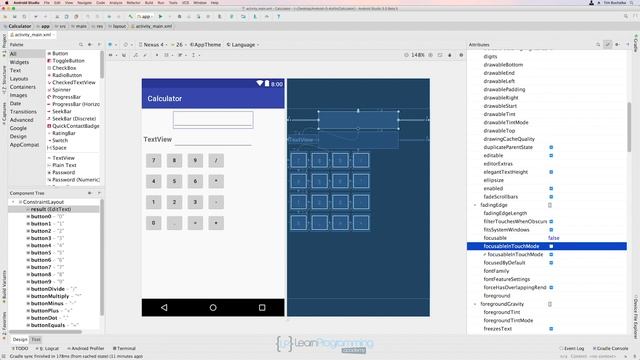Click the Spotlight search icon in menu bar

630,3
